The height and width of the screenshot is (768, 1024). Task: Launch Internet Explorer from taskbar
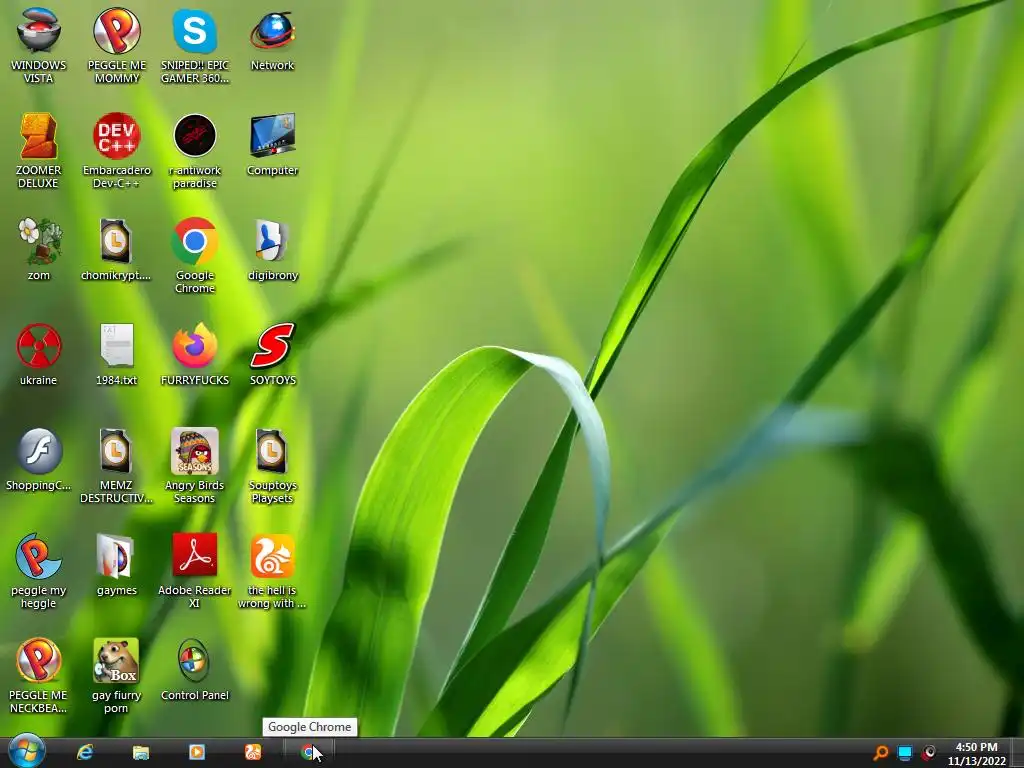(x=85, y=752)
